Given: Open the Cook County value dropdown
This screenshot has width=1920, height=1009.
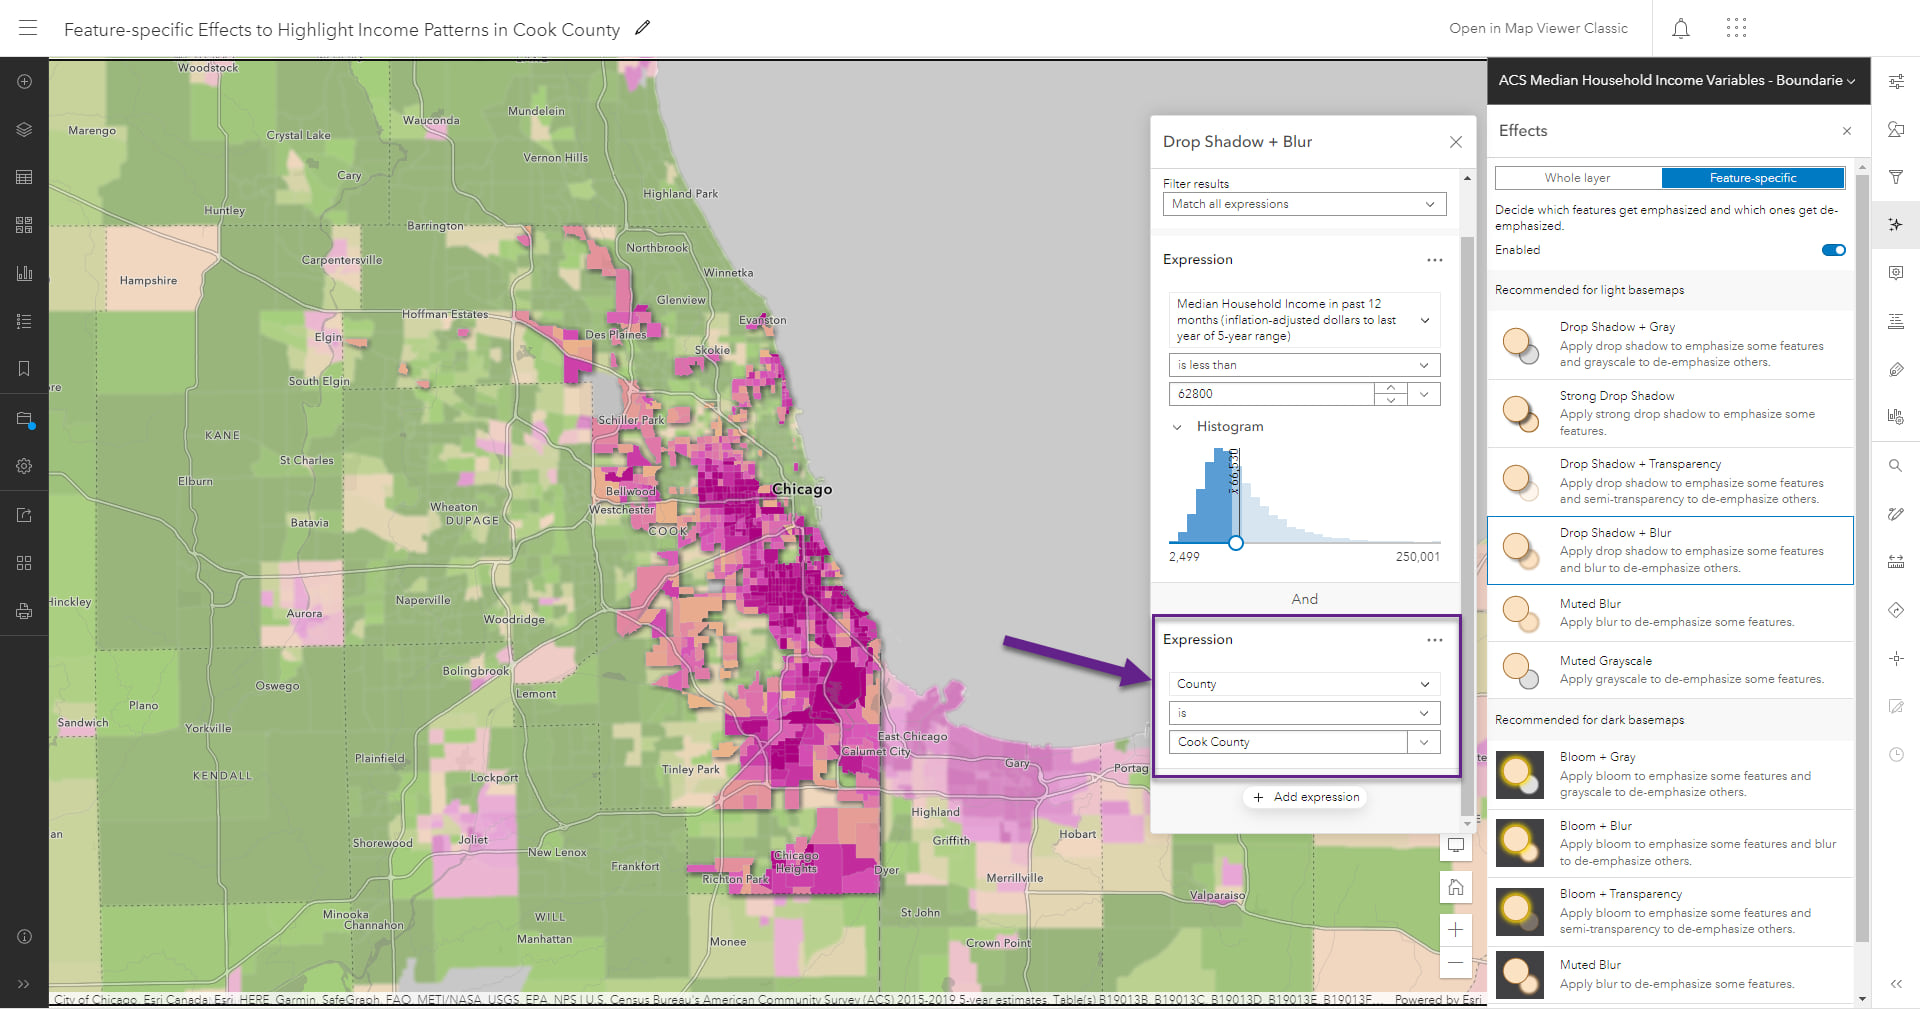Looking at the screenshot, I should click(x=1424, y=742).
